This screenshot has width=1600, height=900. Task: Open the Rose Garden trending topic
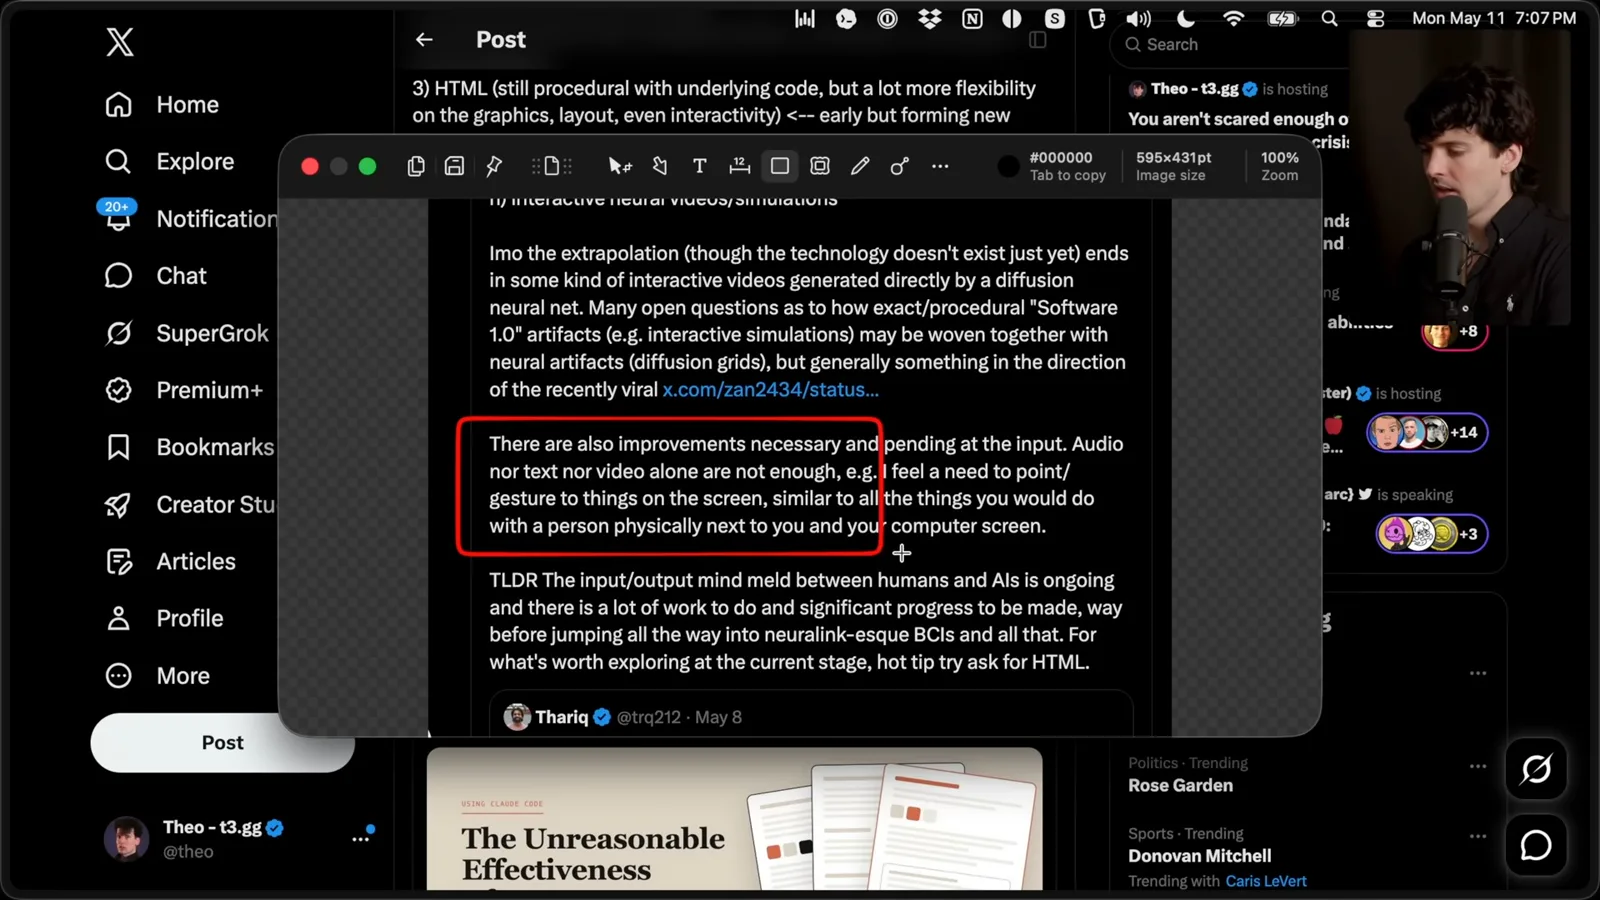pos(1180,786)
